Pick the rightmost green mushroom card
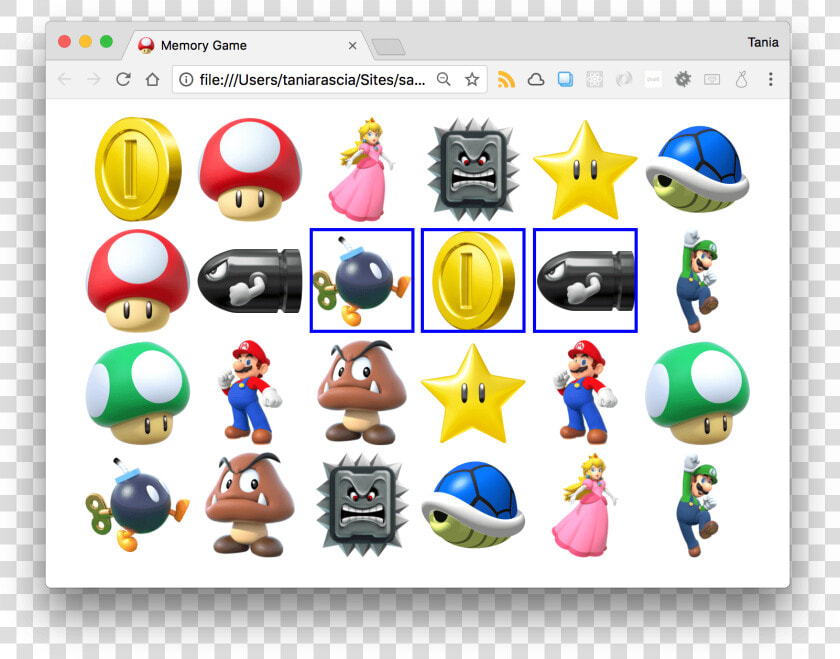The image size is (840, 659). (x=697, y=393)
